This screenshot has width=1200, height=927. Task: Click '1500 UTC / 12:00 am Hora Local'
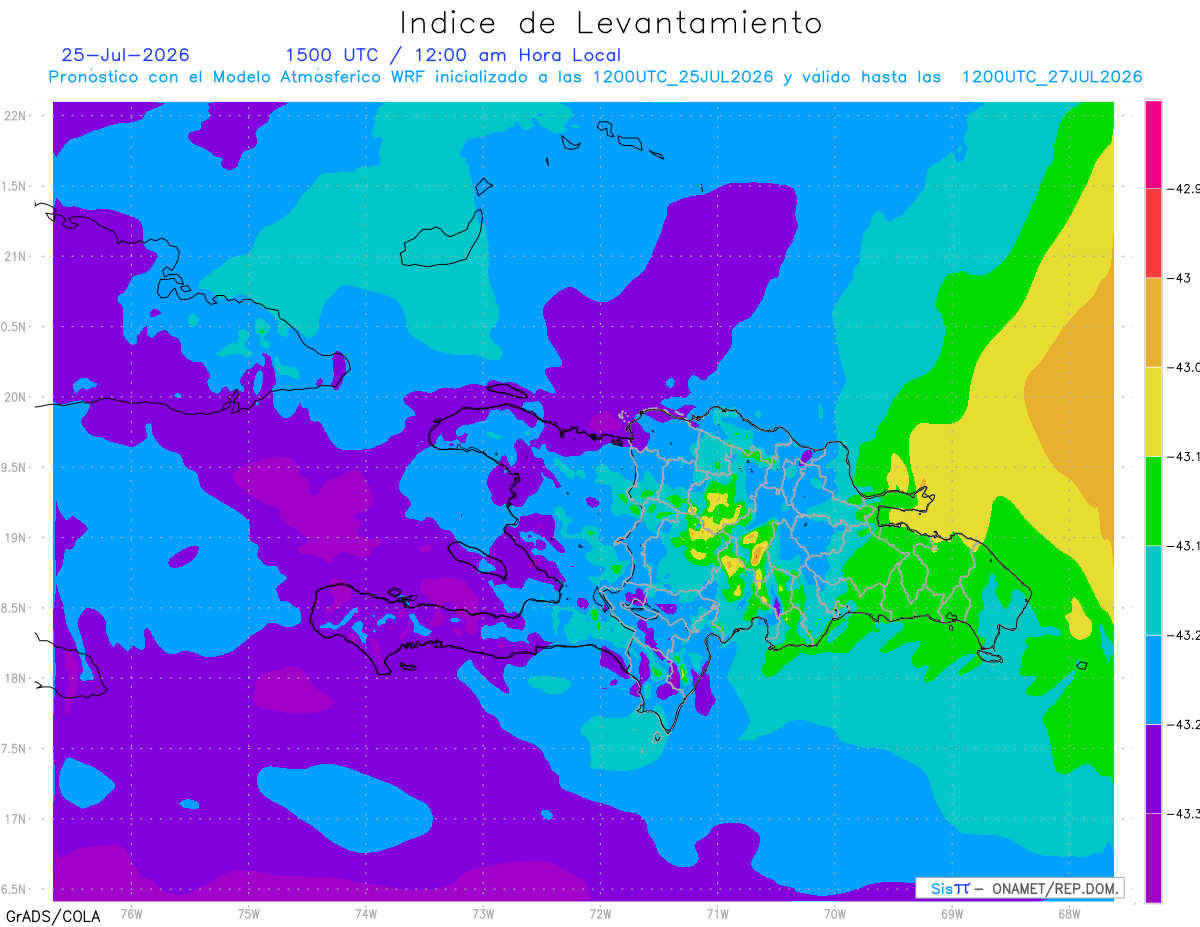tap(453, 56)
